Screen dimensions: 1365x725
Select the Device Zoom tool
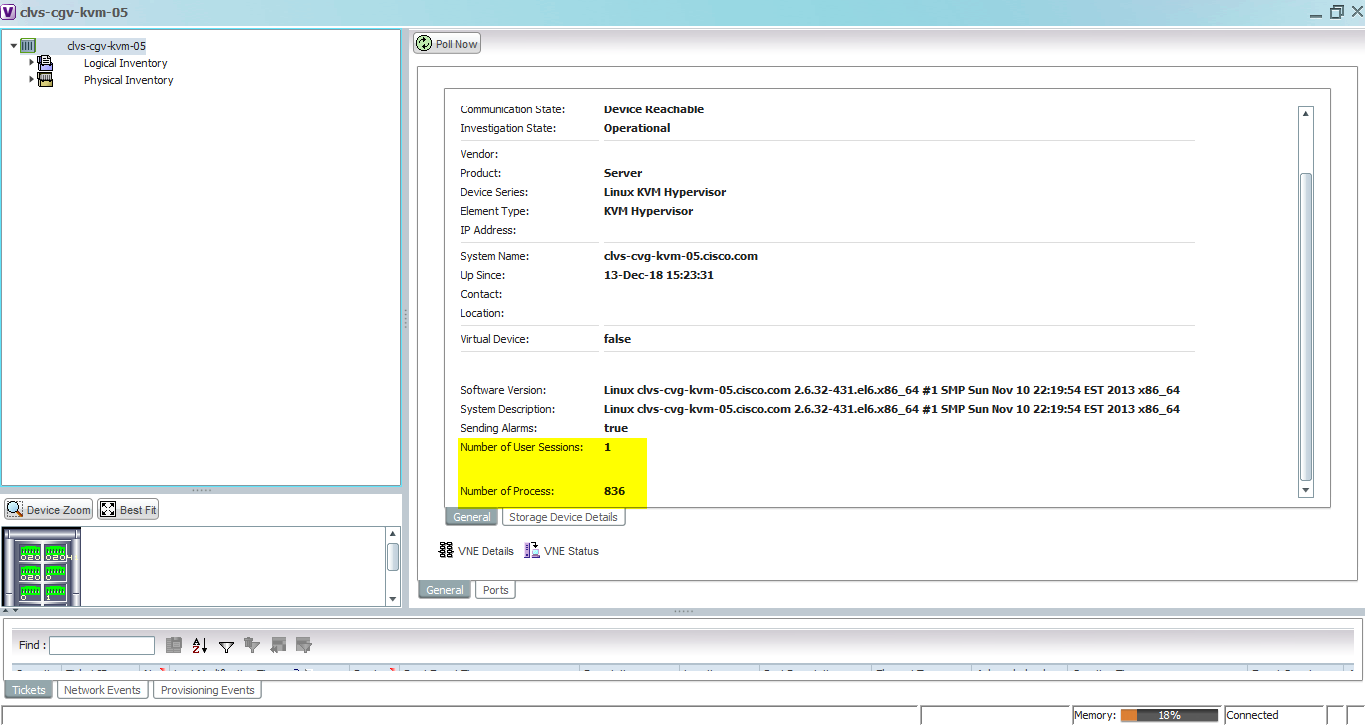pyautogui.click(x=47, y=509)
